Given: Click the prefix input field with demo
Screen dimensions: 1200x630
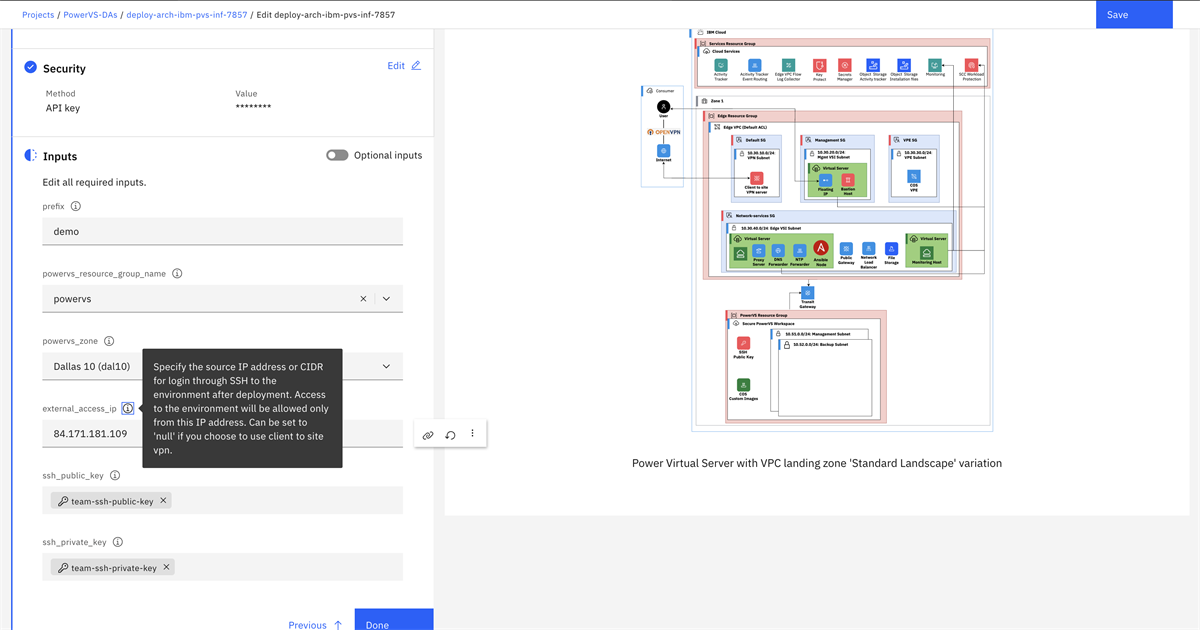Looking at the screenshot, I should [x=222, y=231].
